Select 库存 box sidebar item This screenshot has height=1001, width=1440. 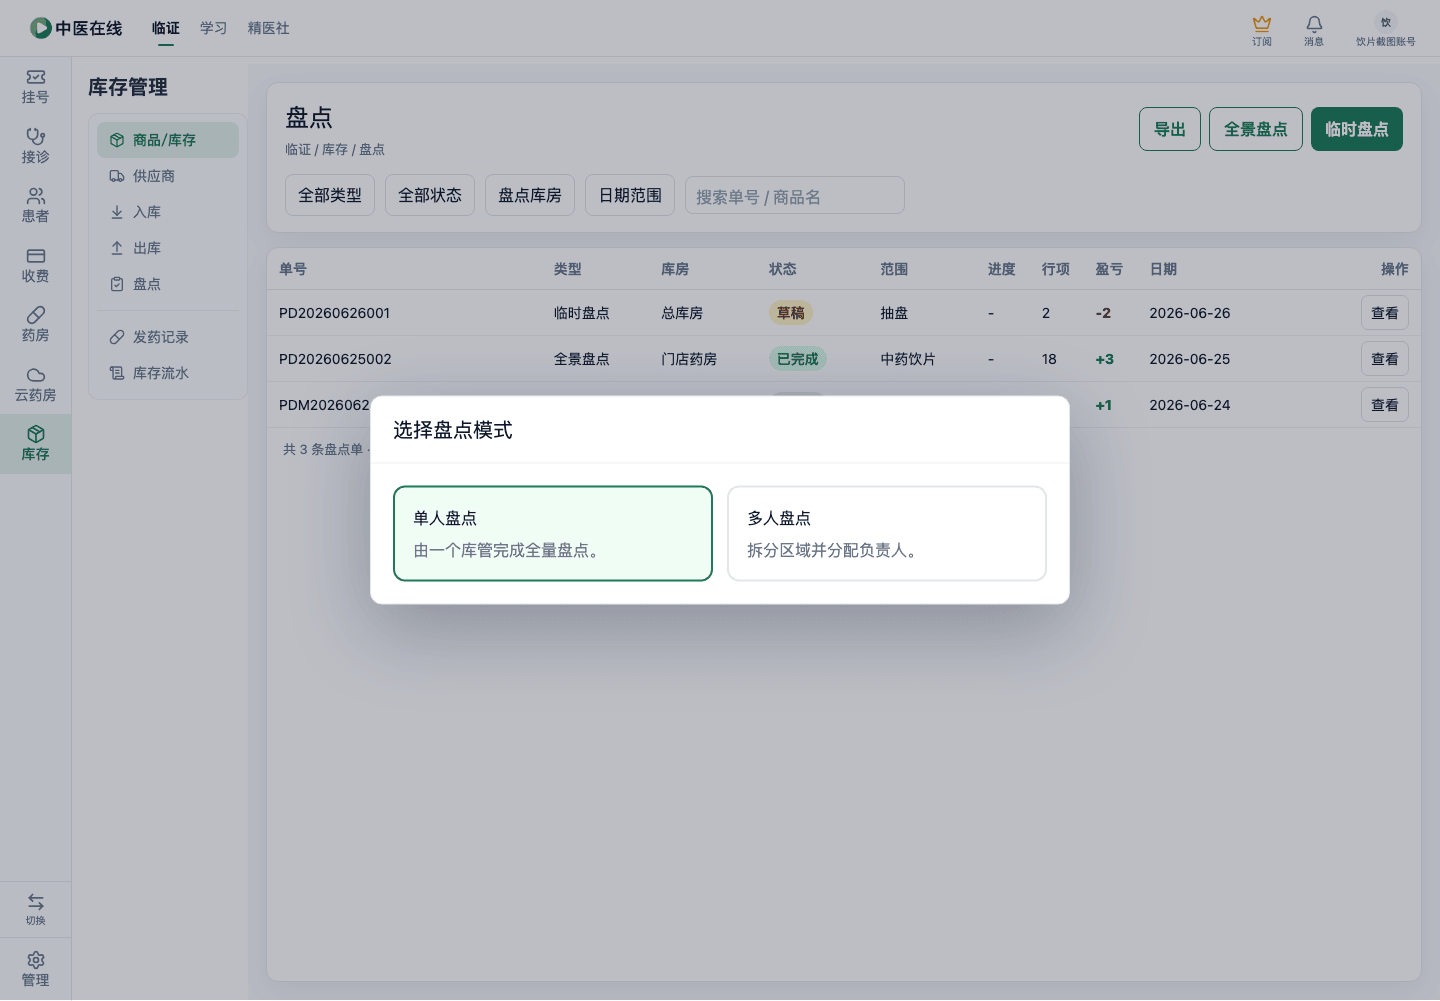[35, 444]
